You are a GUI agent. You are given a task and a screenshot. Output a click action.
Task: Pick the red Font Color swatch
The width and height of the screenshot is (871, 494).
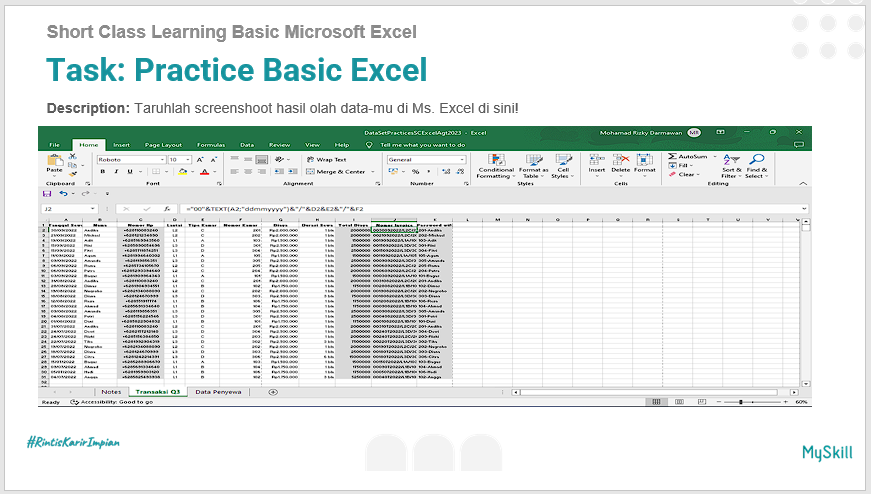[x=204, y=172]
